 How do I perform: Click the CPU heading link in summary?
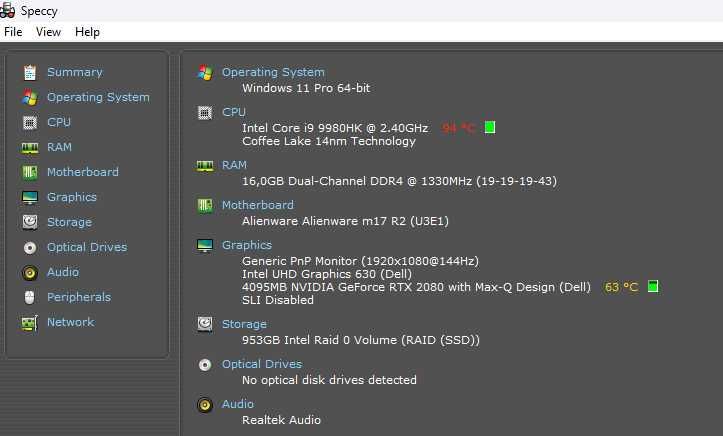(234, 112)
